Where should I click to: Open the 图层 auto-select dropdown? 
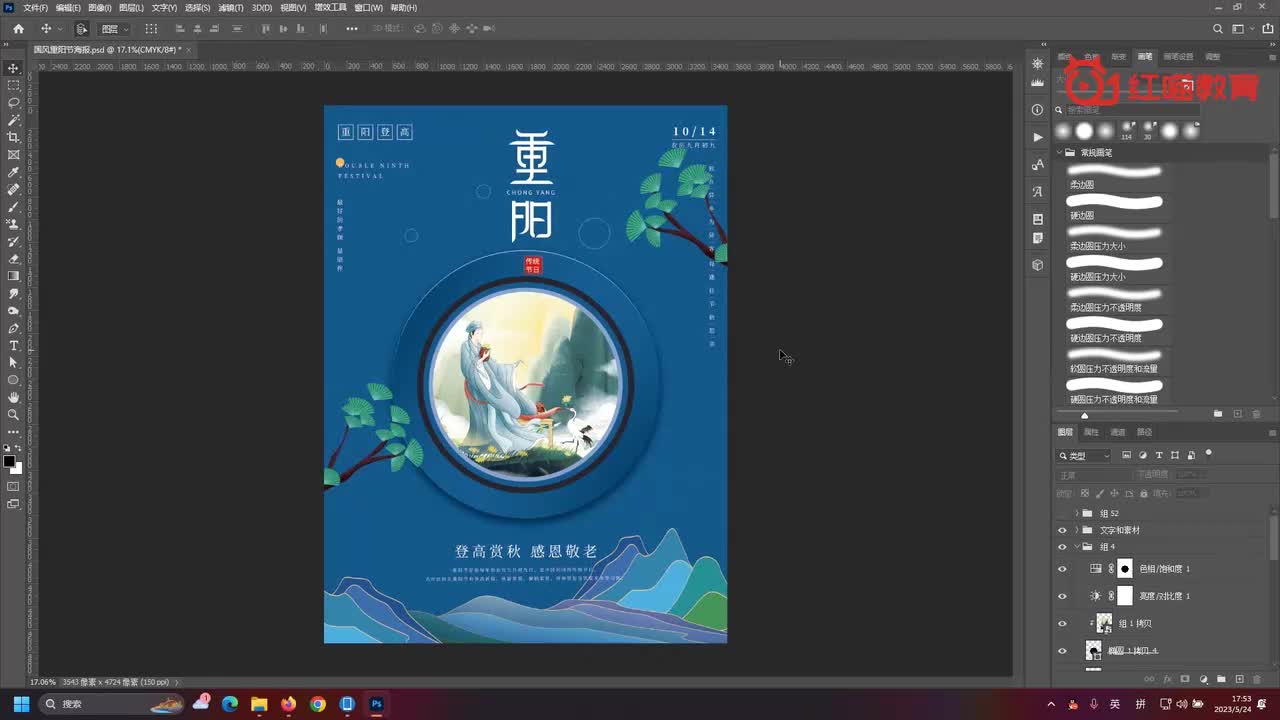114,29
